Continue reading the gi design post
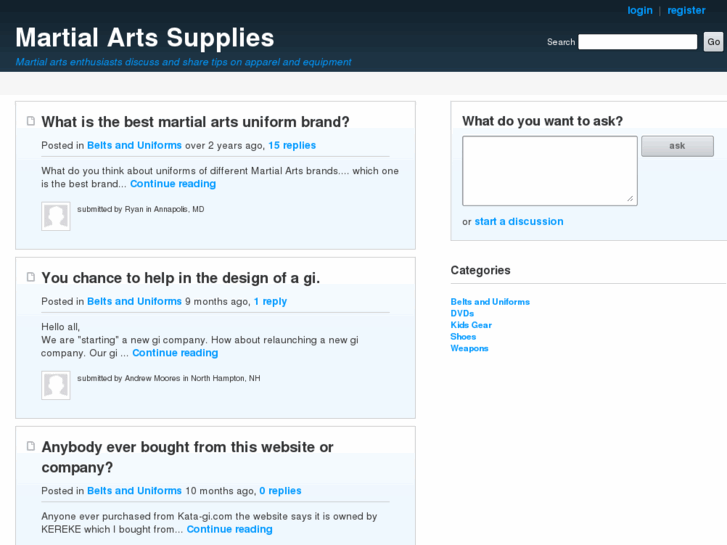727x545 pixels. pyautogui.click(x=175, y=353)
